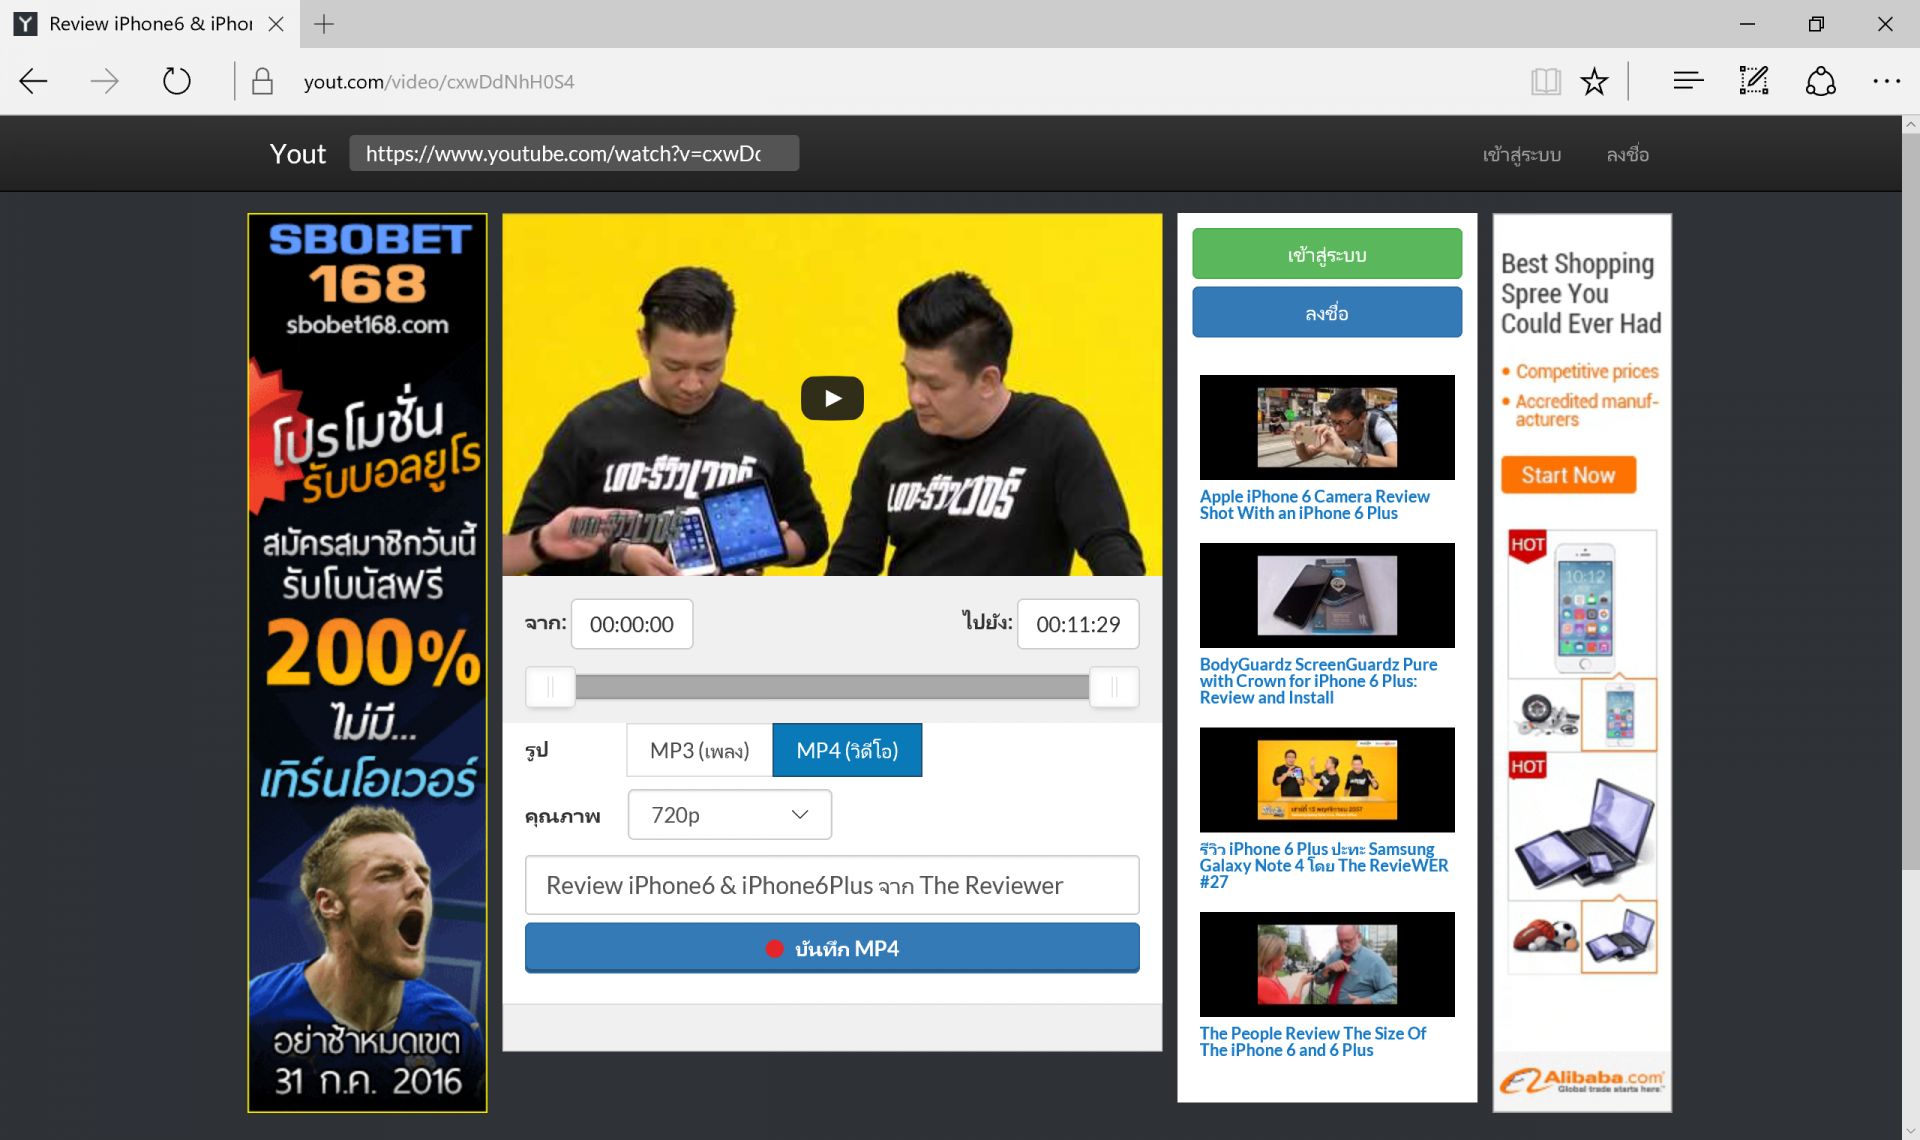Click the site lock security icon
The height and width of the screenshot is (1140, 1920).
click(x=262, y=81)
